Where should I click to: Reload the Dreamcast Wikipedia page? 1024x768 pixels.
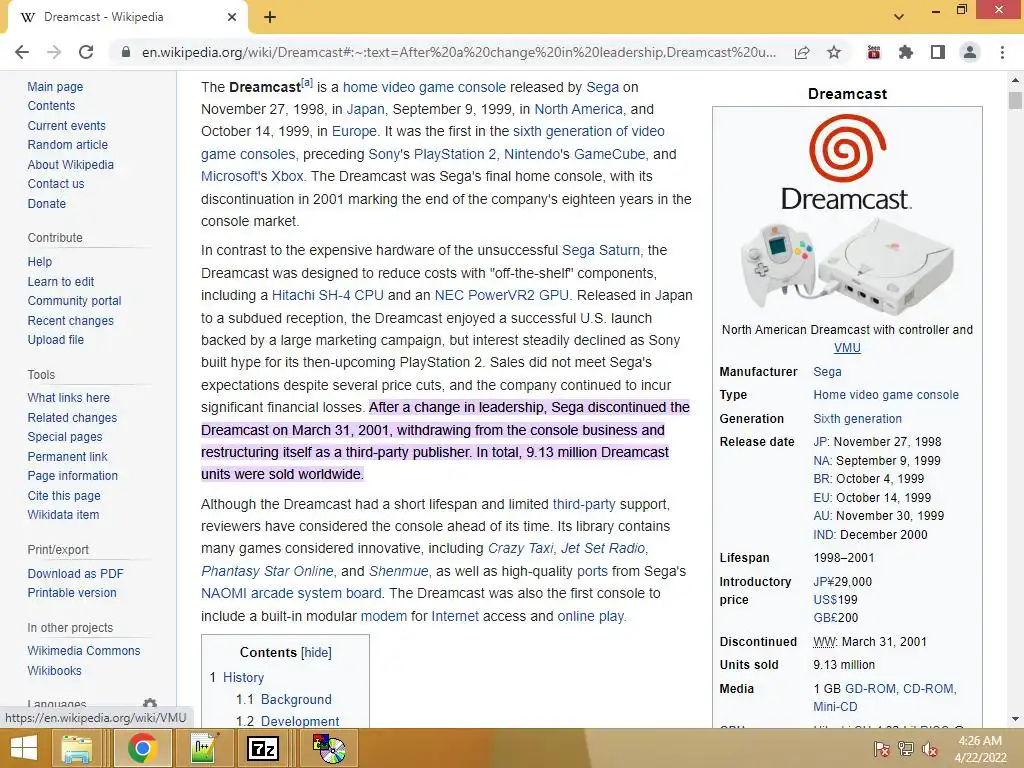click(86, 52)
